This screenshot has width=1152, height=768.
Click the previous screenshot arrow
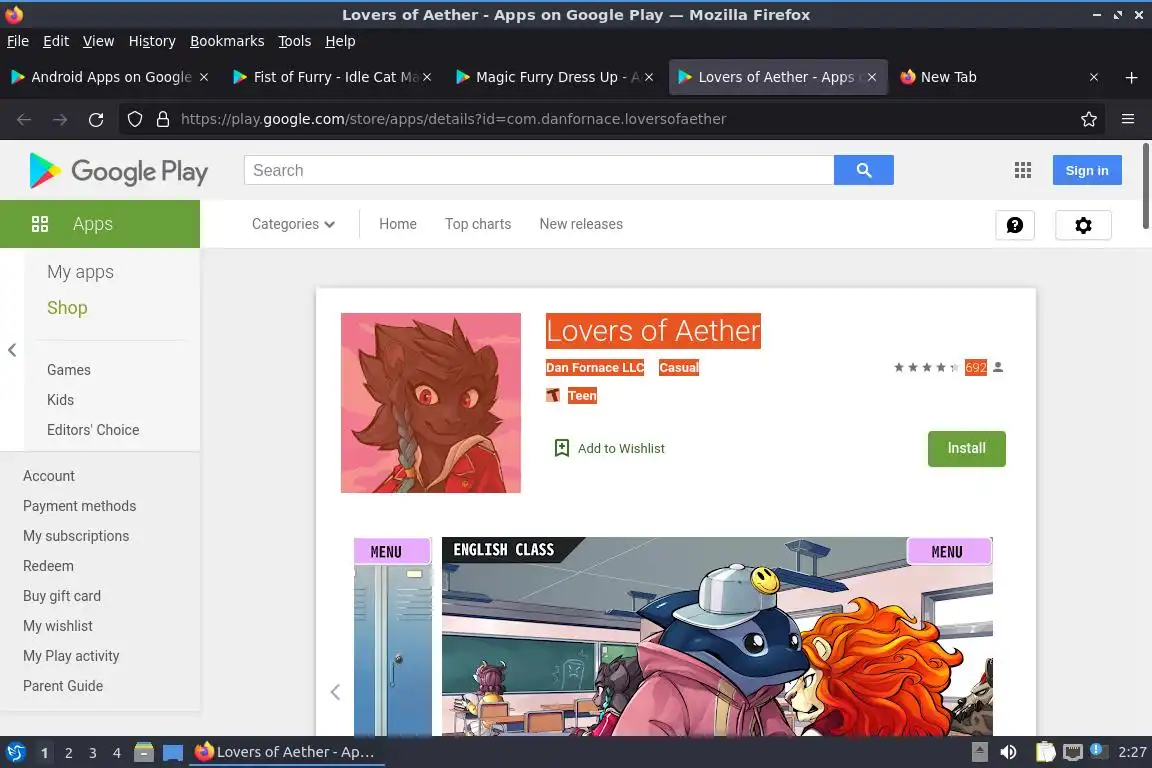pyautogui.click(x=335, y=692)
